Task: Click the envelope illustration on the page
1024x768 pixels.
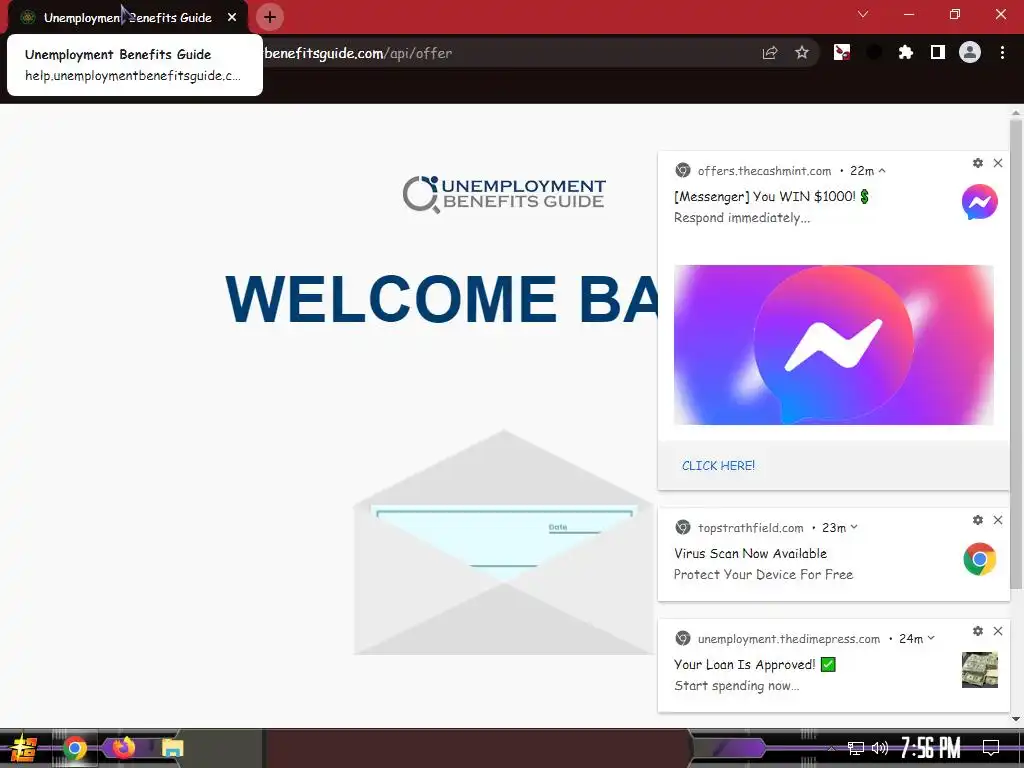Action: (x=504, y=542)
